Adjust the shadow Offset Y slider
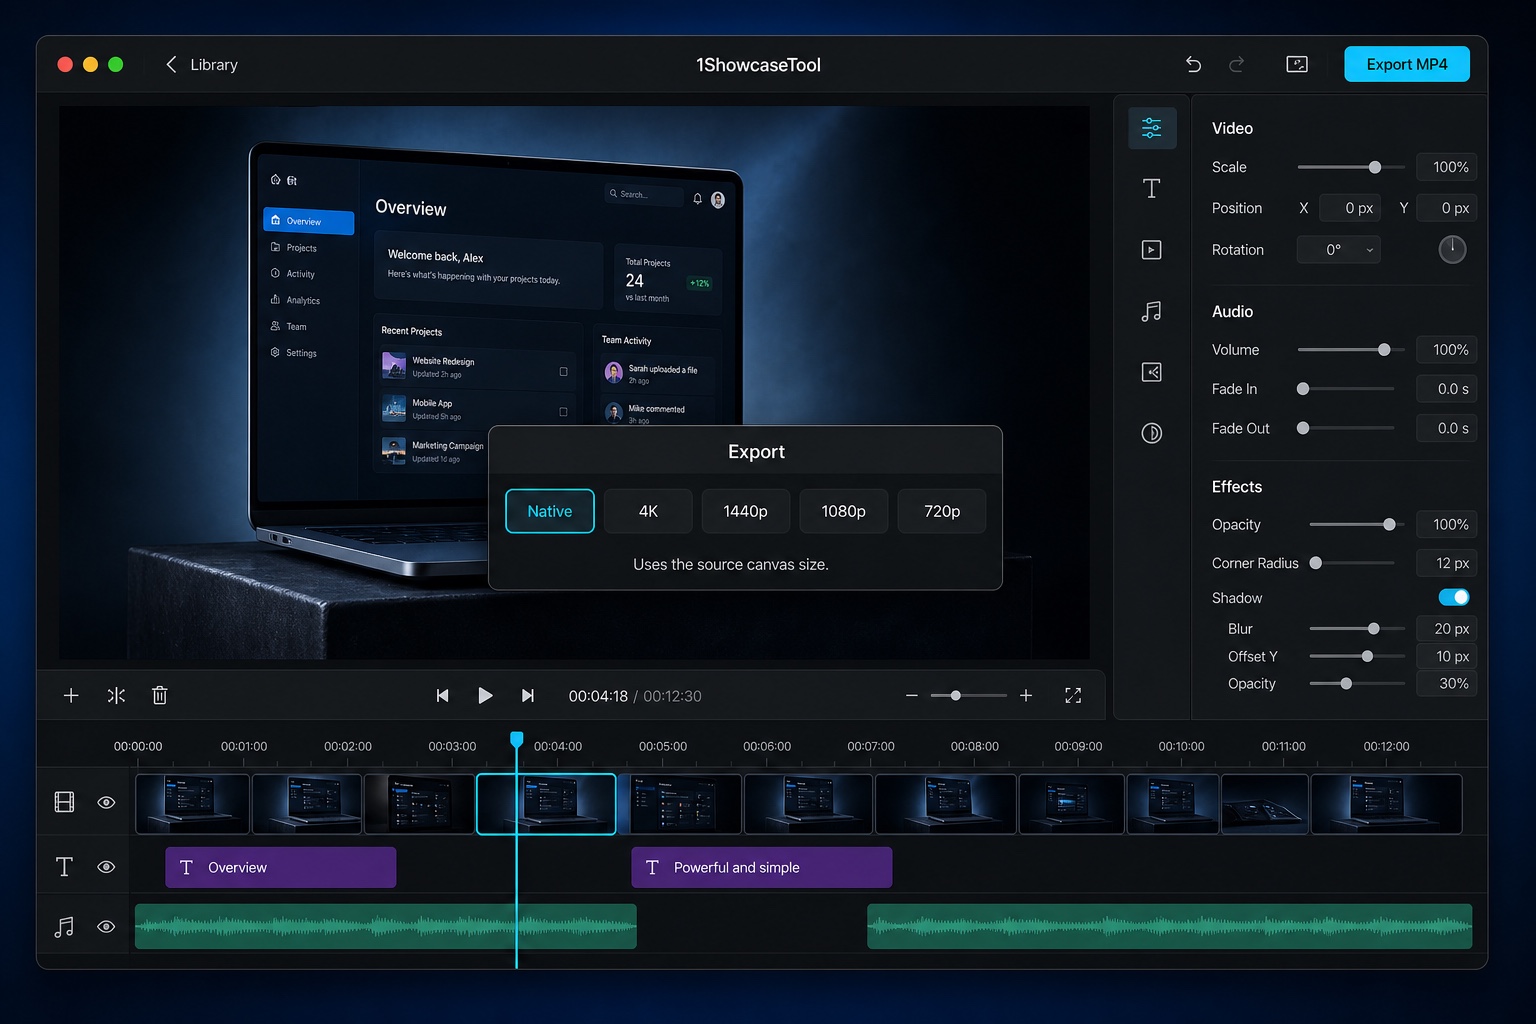Image resolution: width=1536 pixels, height=1024 pixels. 1357,657
